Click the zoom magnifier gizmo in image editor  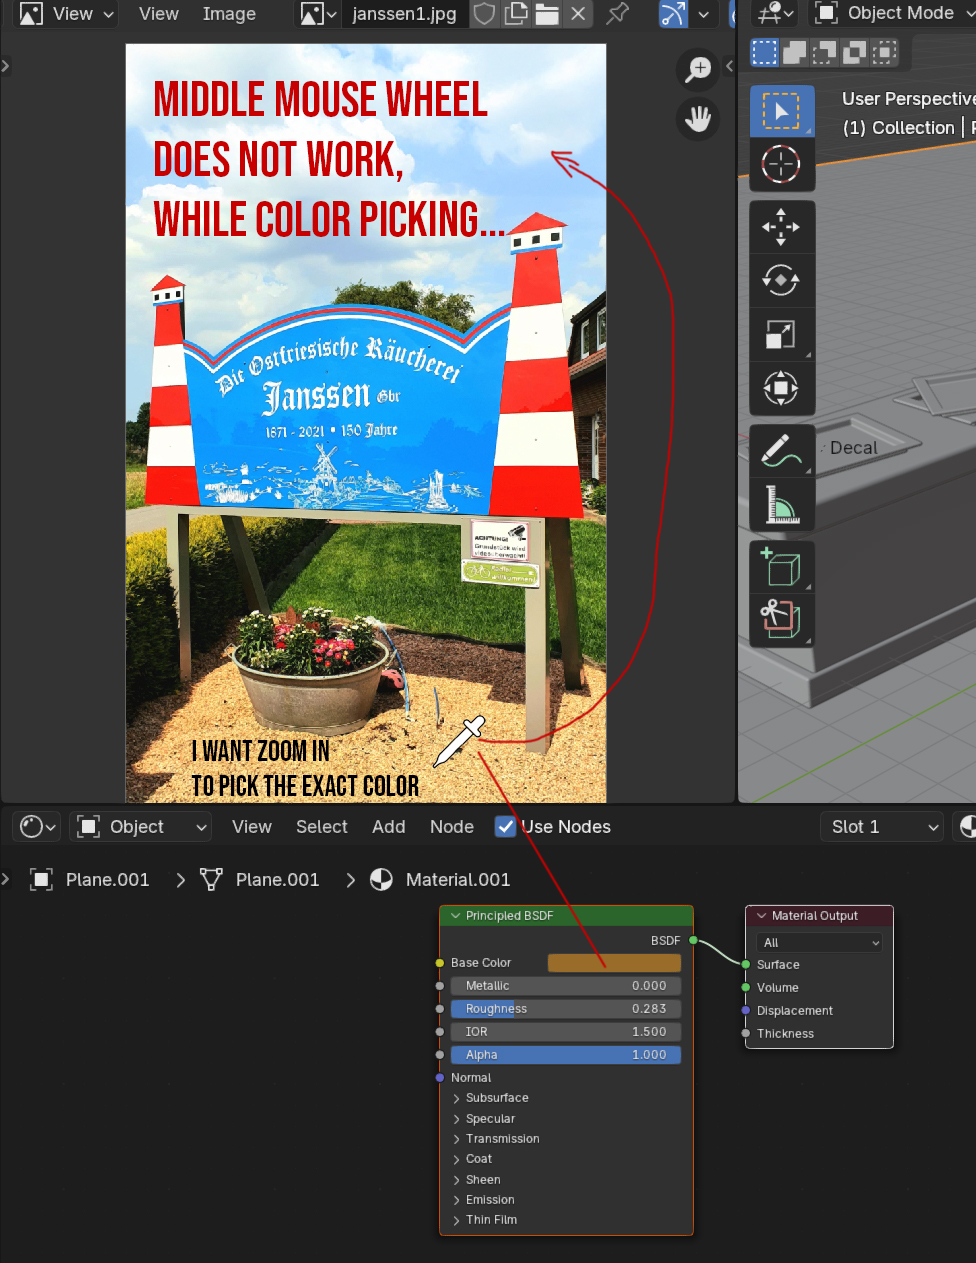[698, 69]
